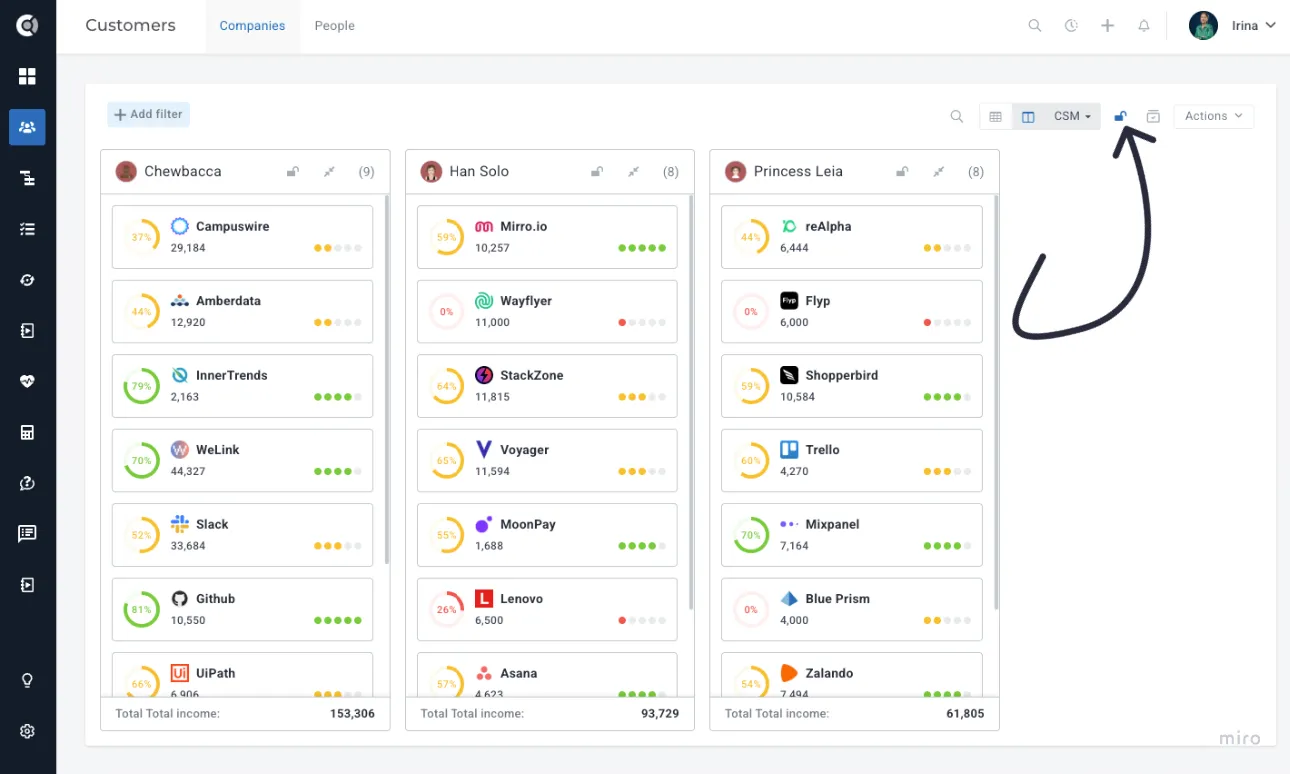Open the Actions dropdown menu
The image size is (1290, 774).
coord(1213,116)
